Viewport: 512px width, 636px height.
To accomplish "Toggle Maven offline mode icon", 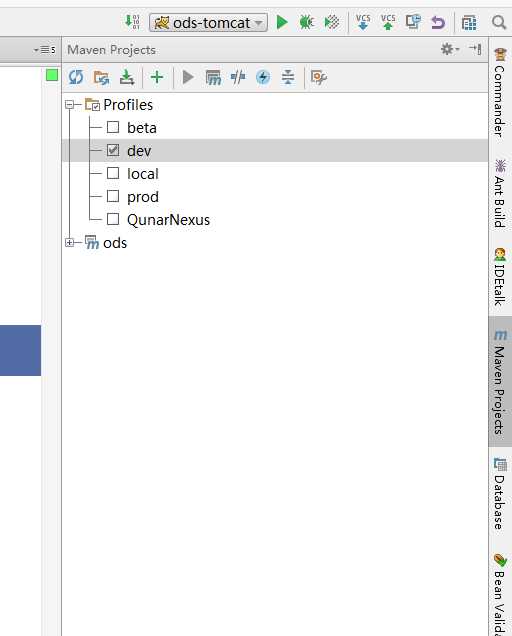I will pos(238,77).
